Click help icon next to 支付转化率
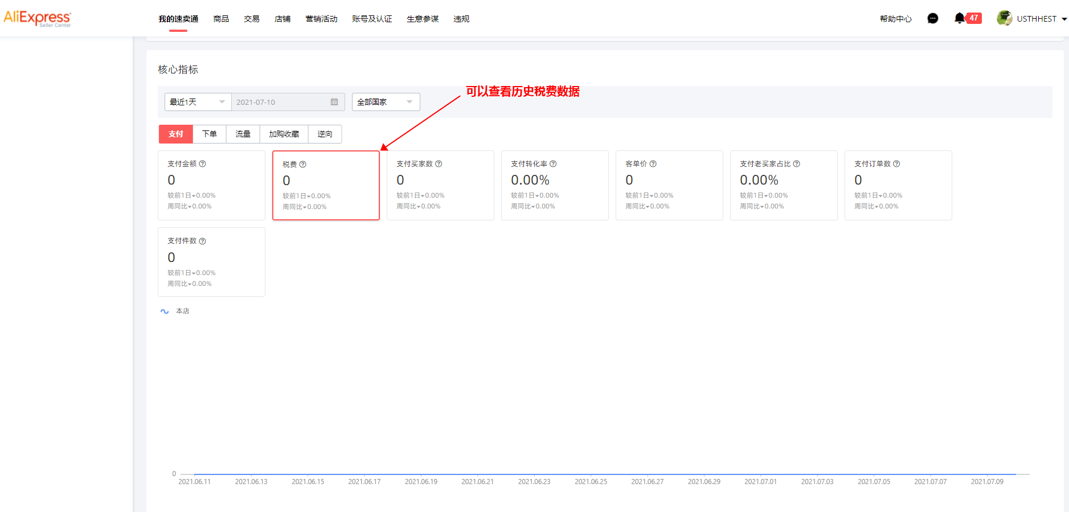Image resolution: width=1069 pixels, height=512 pixels. tap(553, 164)
